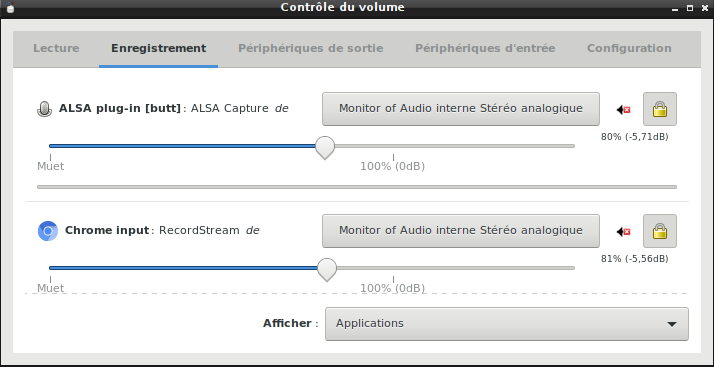714x367 pixels.
Task: Click the Chrome input volume slider handle
Action: [327, 269]
